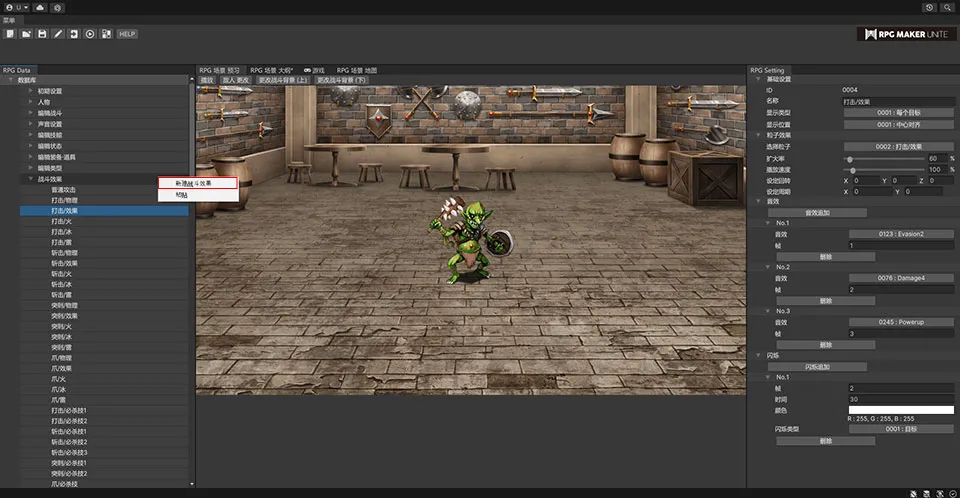The width and height of the screenshot is (960, 498).
Task: Select 新增战斗效果 in context menu
Action: (197, 183)
